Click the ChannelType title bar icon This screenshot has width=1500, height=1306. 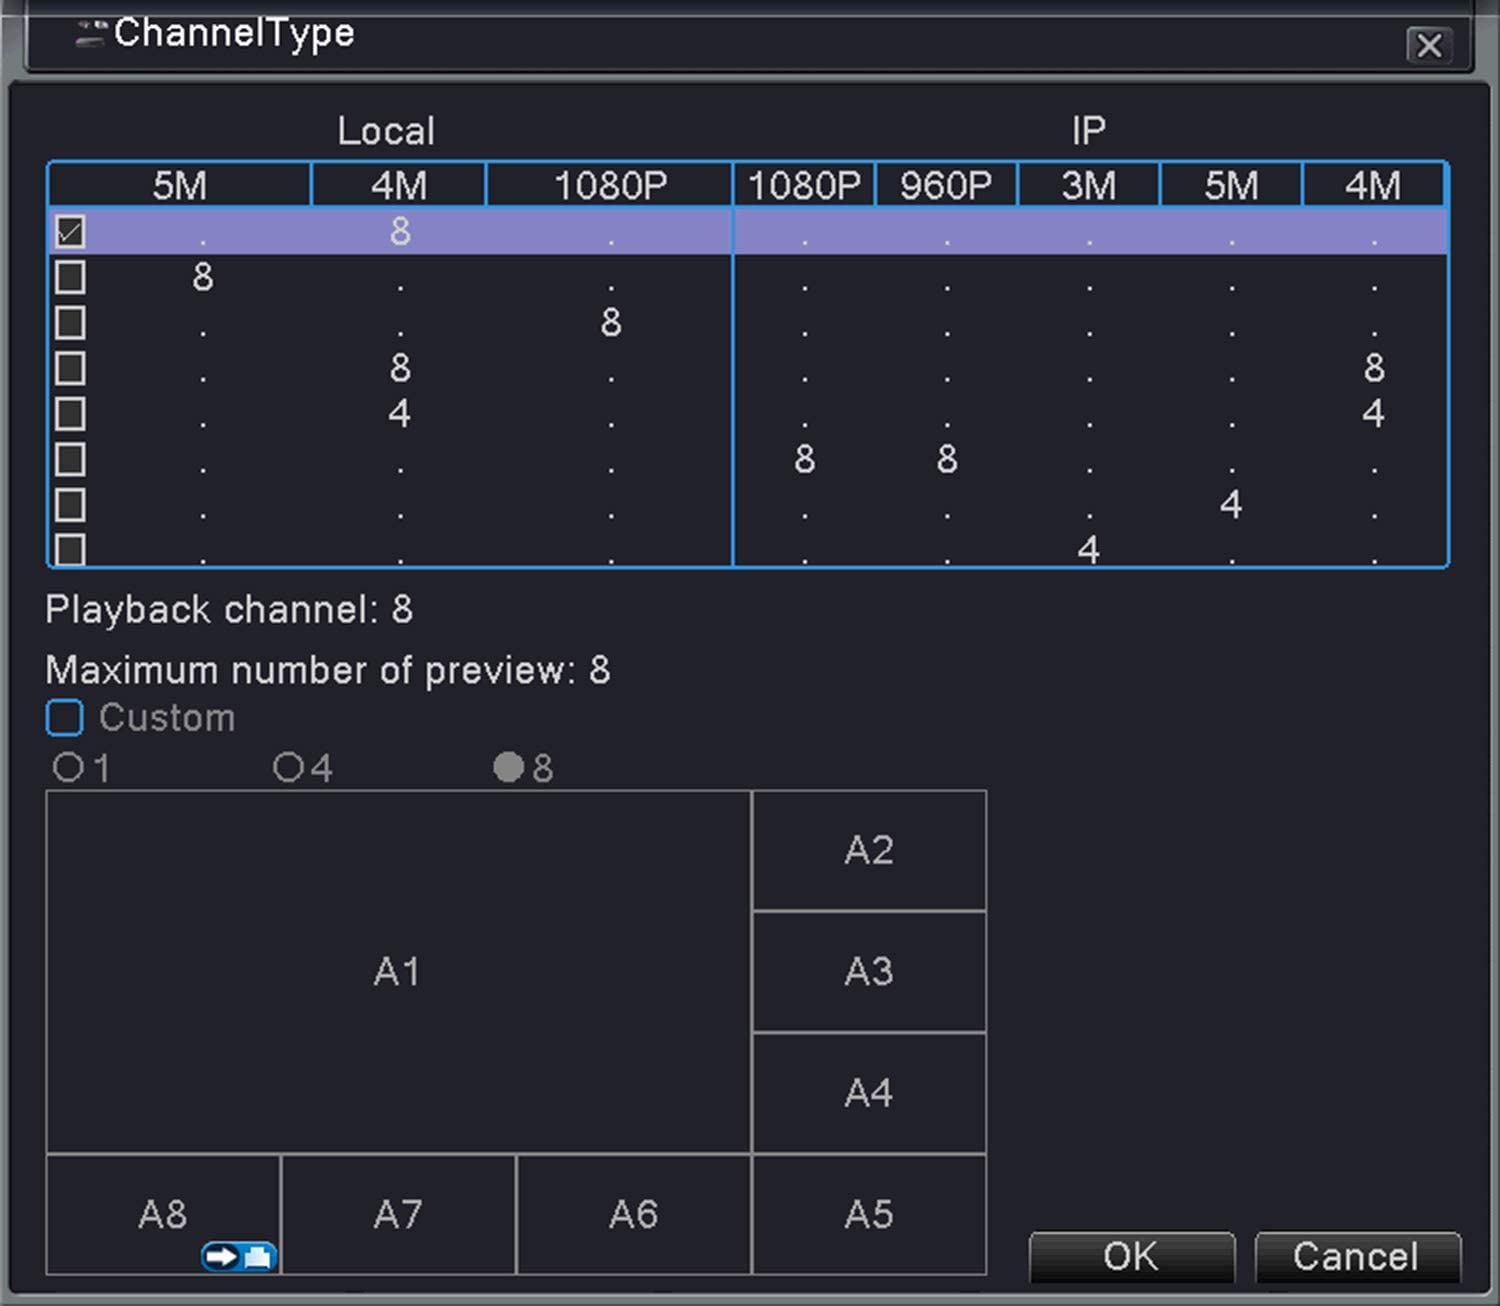click(90, 34)
